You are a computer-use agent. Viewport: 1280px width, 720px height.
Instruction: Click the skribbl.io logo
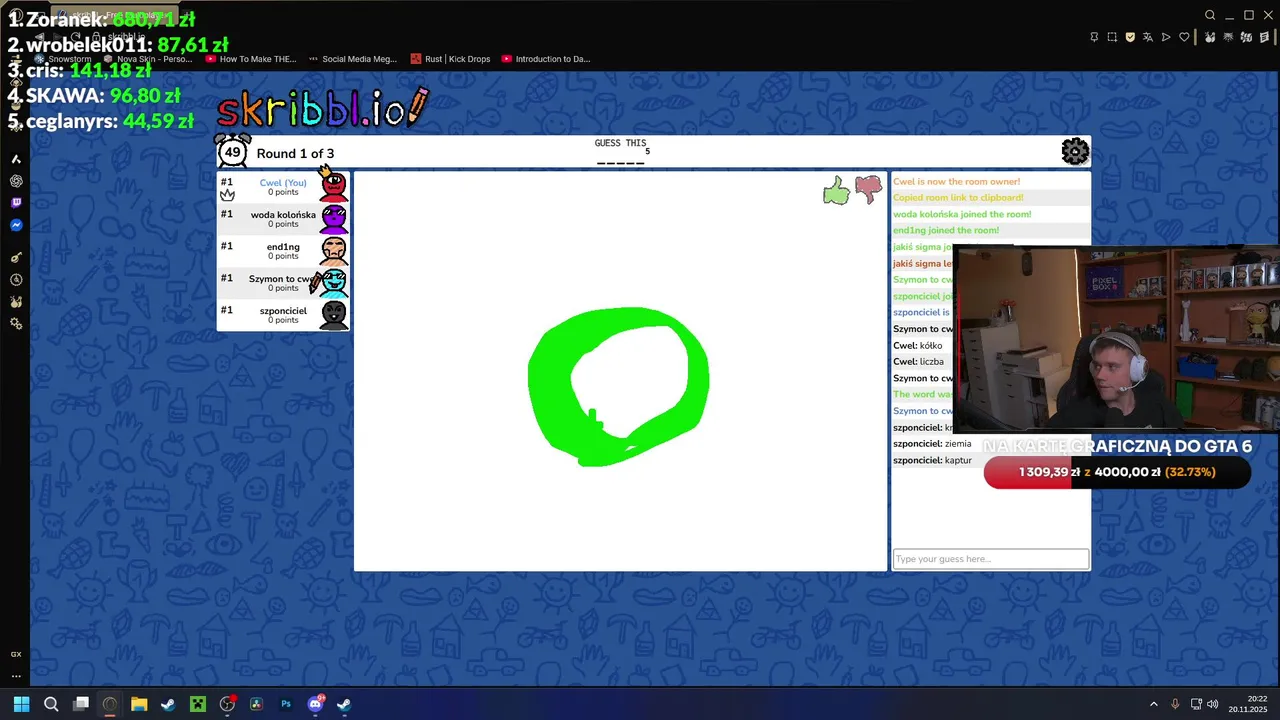coord(322,108)
